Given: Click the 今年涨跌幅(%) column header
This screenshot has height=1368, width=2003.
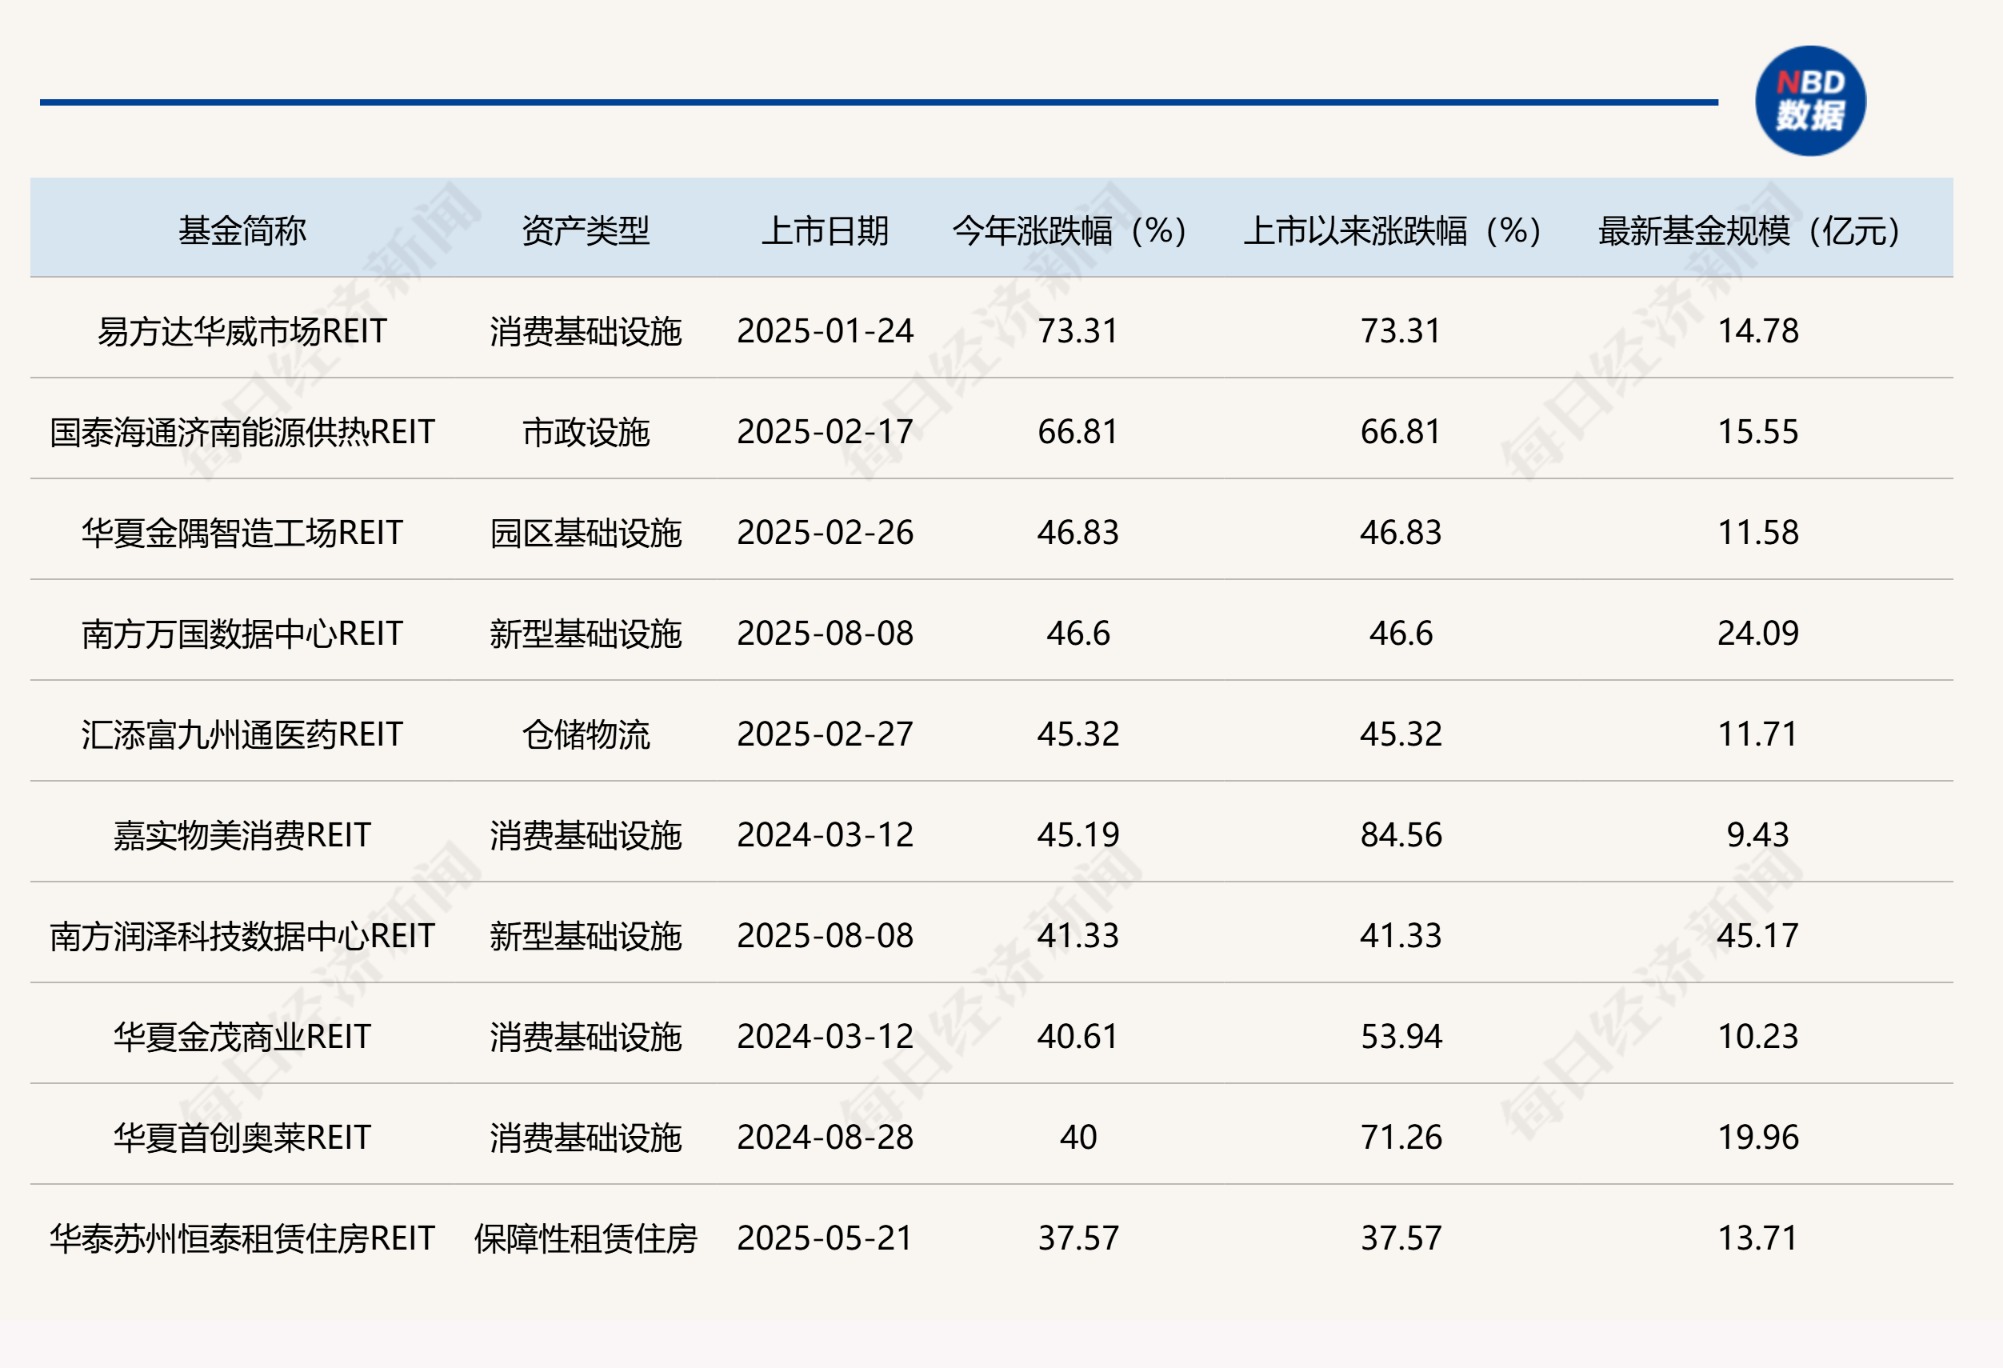Looking at the screenshot, I should click(x=1069, y=231).
